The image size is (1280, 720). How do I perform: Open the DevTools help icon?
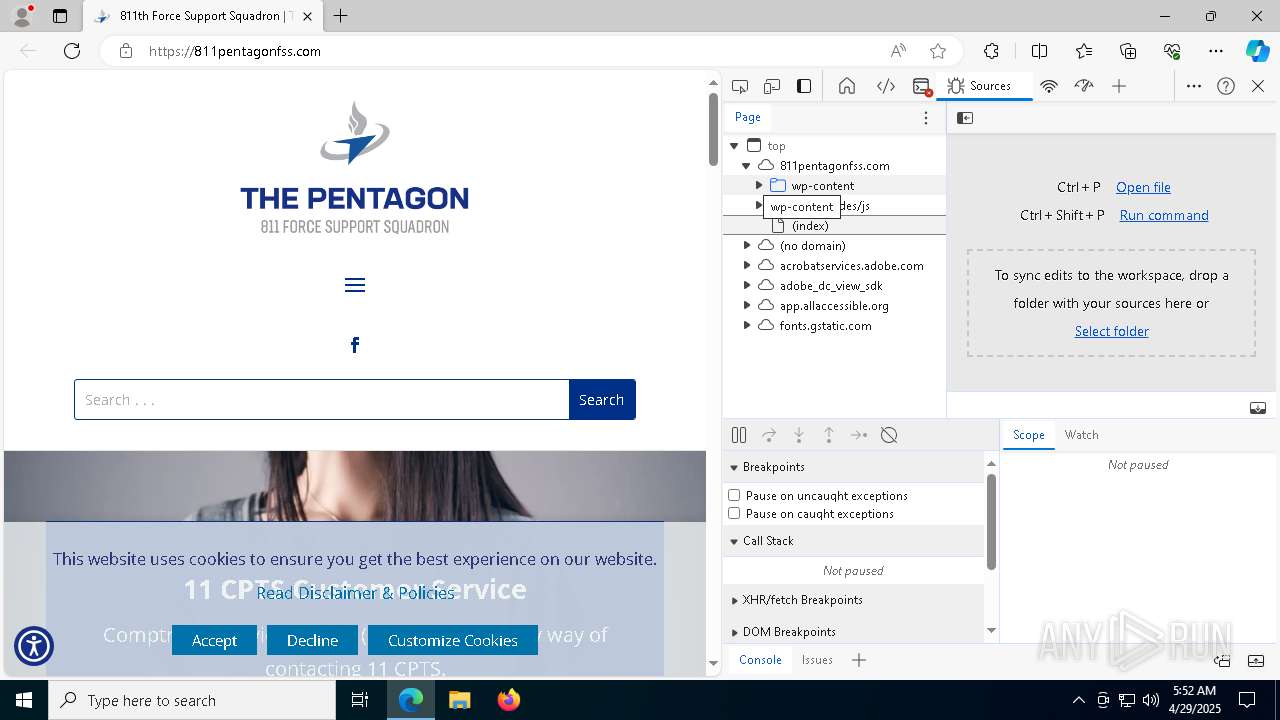click(x=1226, y=86)
